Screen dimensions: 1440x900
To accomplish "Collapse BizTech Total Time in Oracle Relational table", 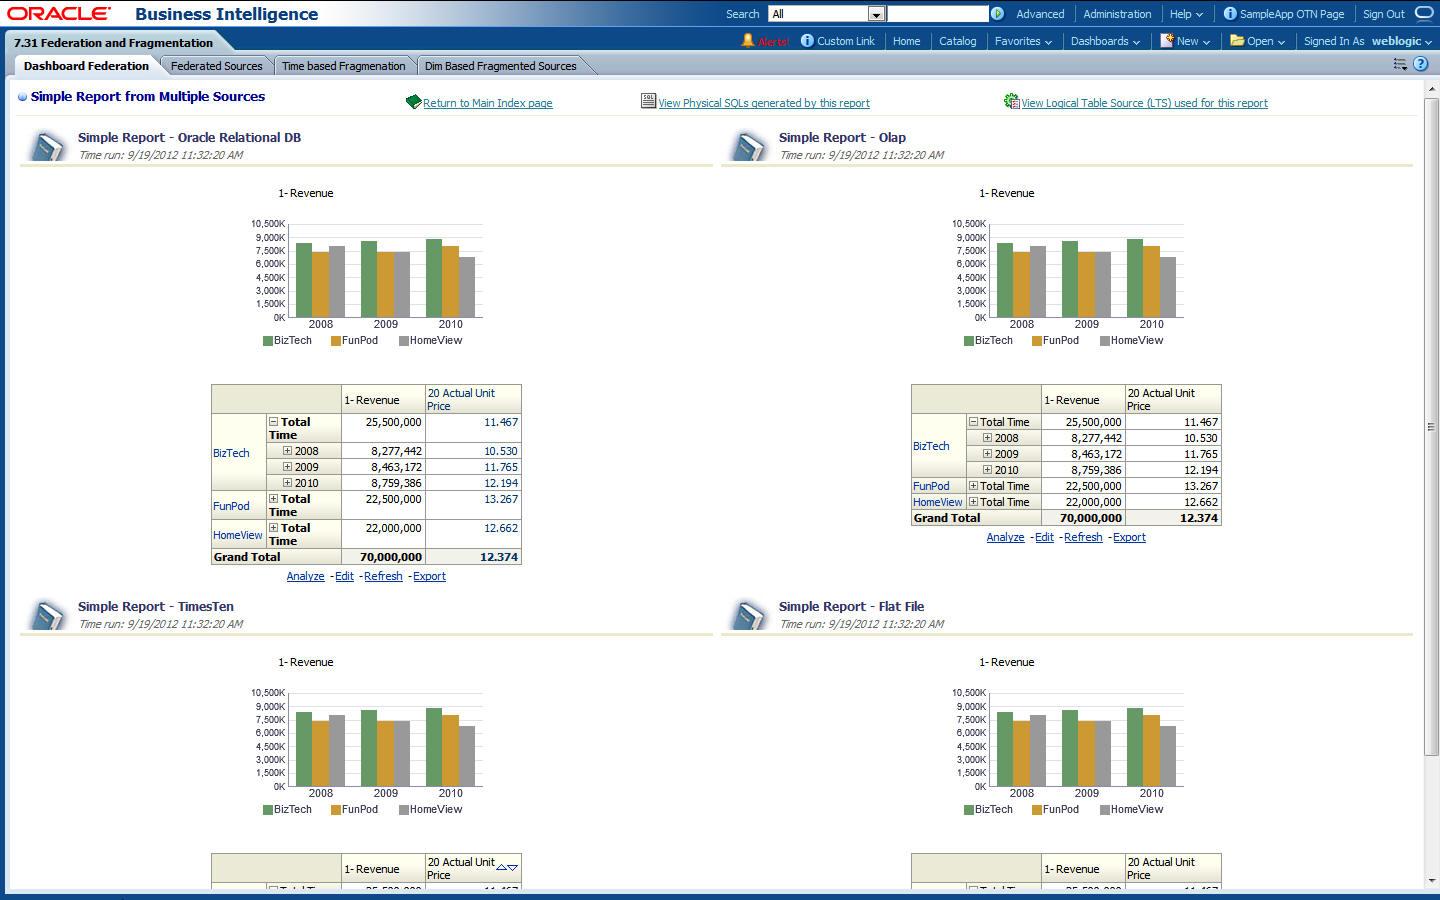I will (273, 422).
